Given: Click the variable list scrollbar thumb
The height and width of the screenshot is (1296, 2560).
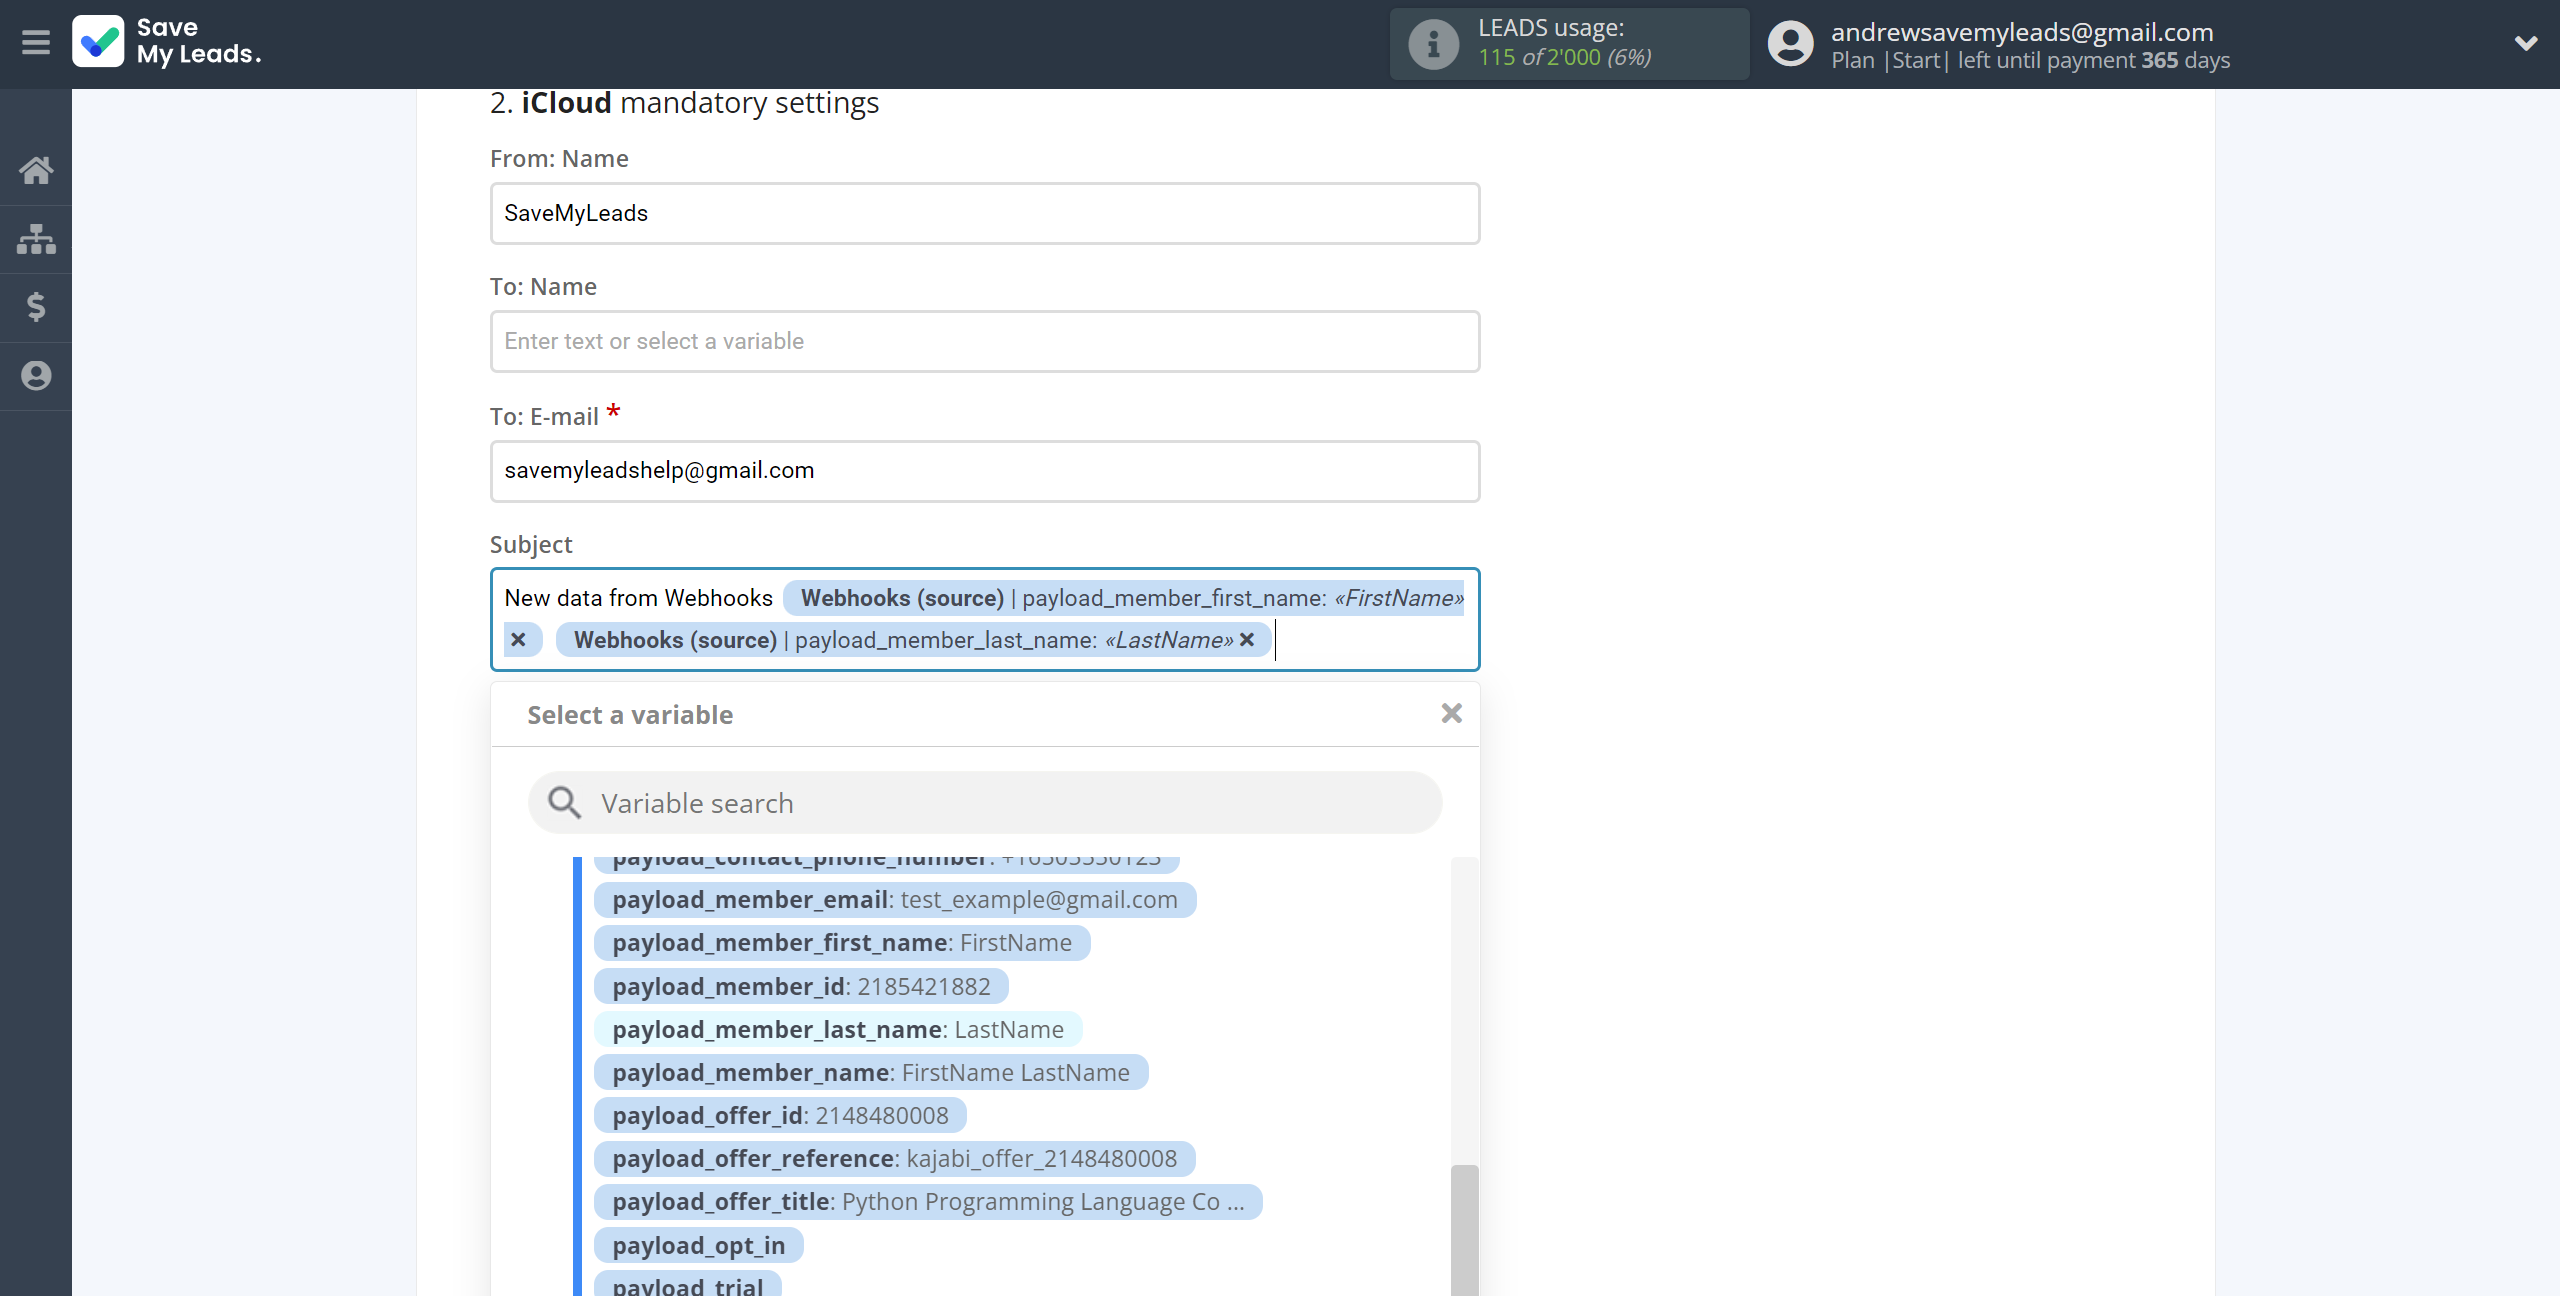Looking at the screenshot, I should click(1464, 1230).
